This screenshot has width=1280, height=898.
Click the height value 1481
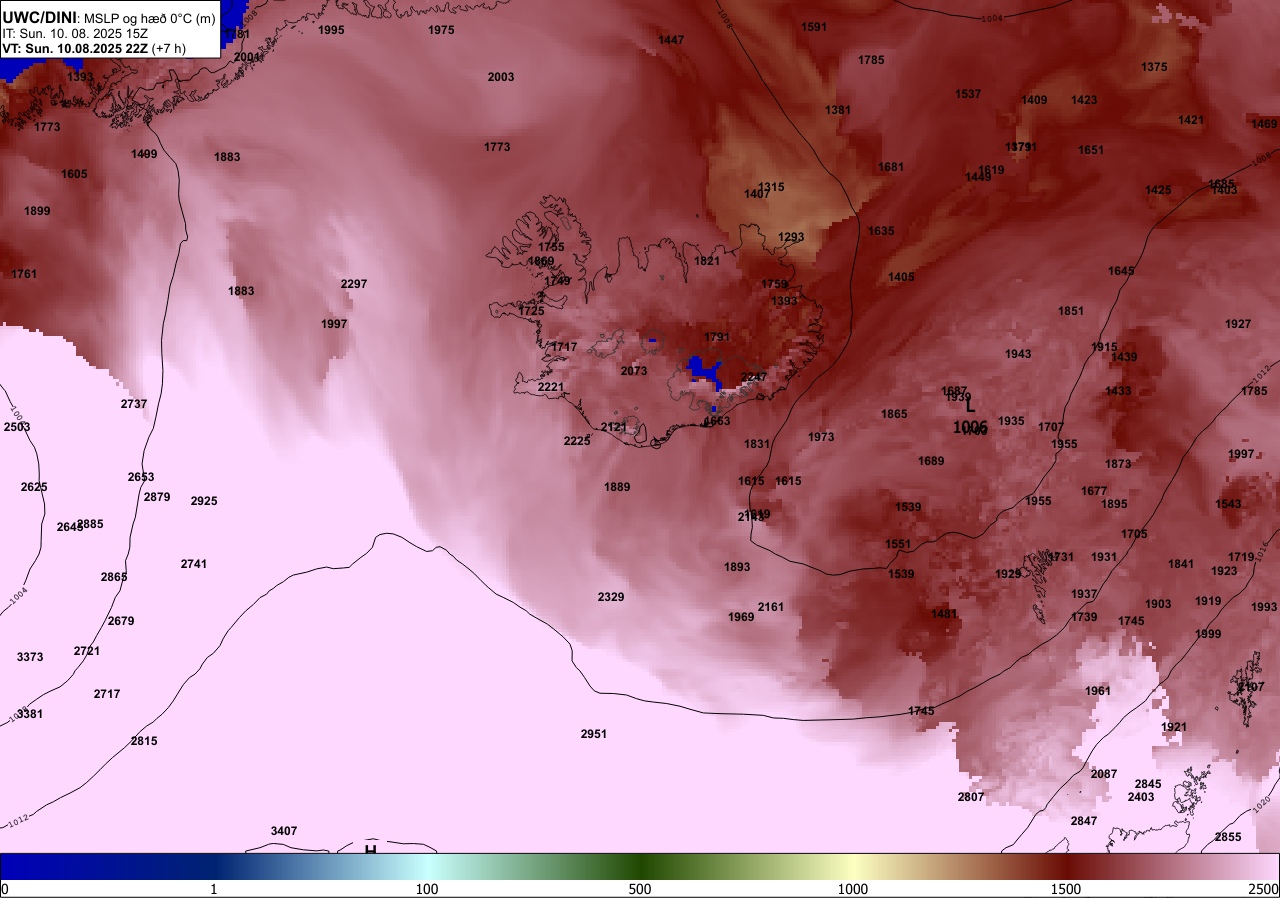tap(944, 614)
